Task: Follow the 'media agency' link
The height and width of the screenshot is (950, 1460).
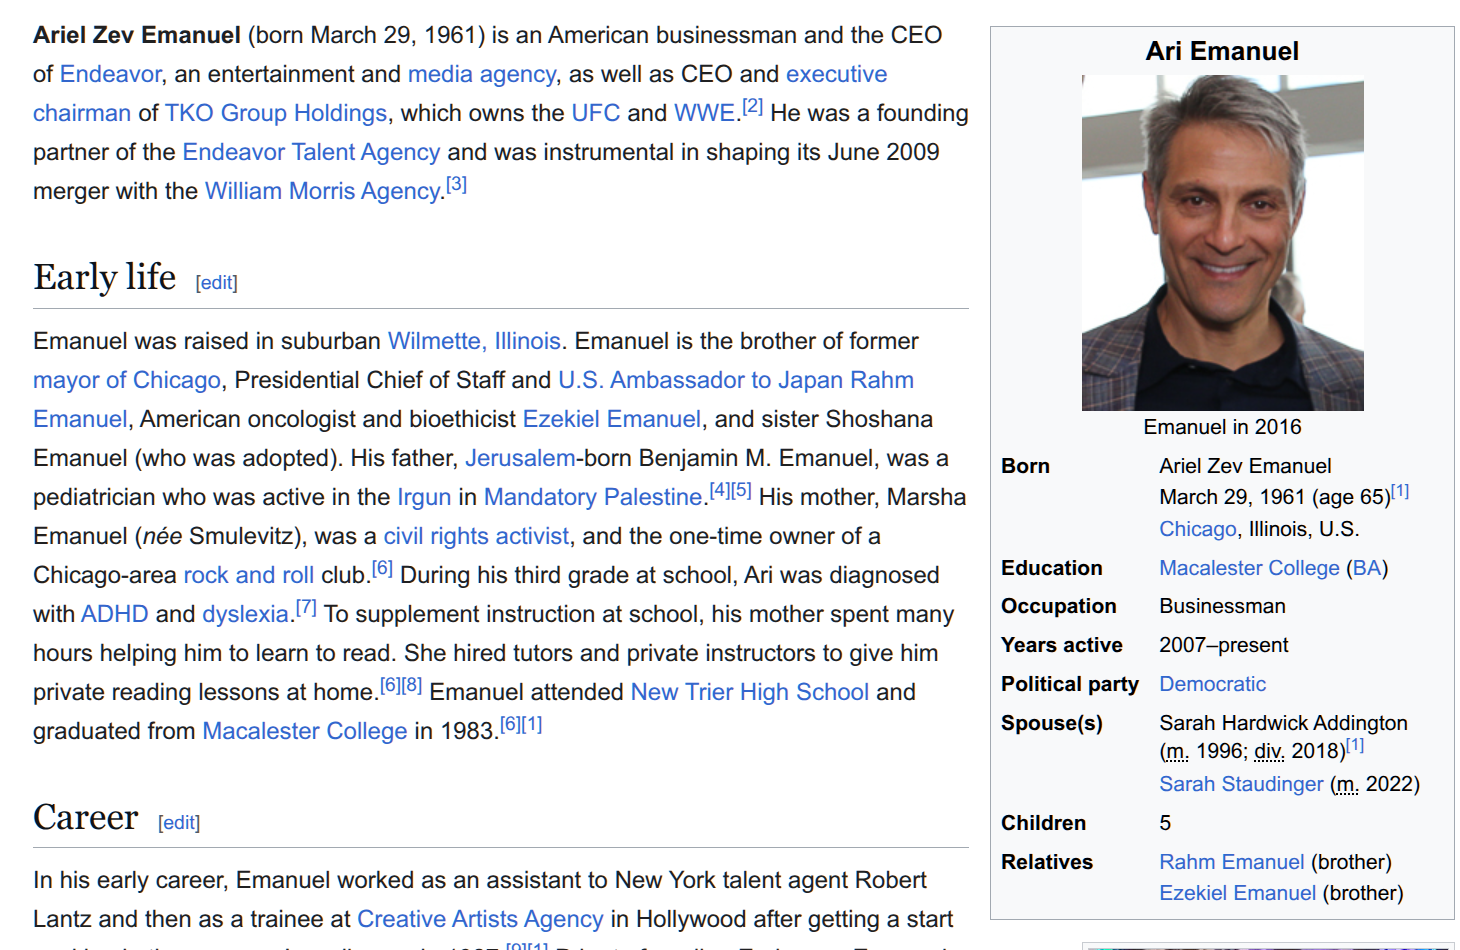Action: (481, 74)
